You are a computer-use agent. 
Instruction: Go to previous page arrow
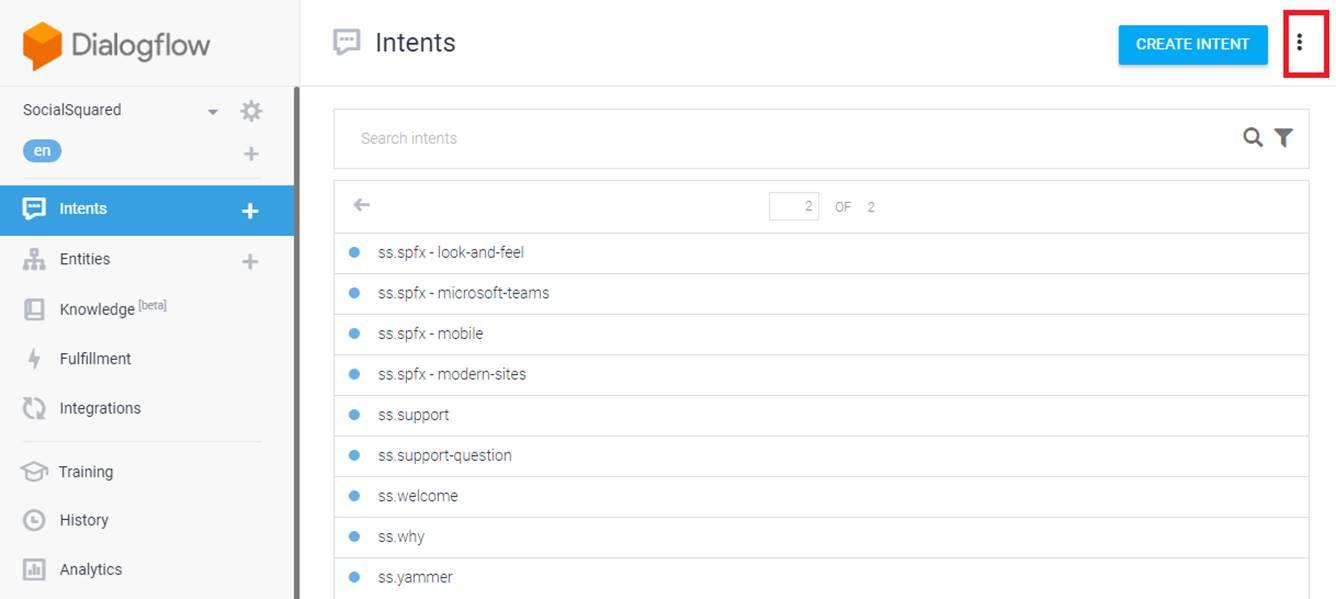[362, 205]
